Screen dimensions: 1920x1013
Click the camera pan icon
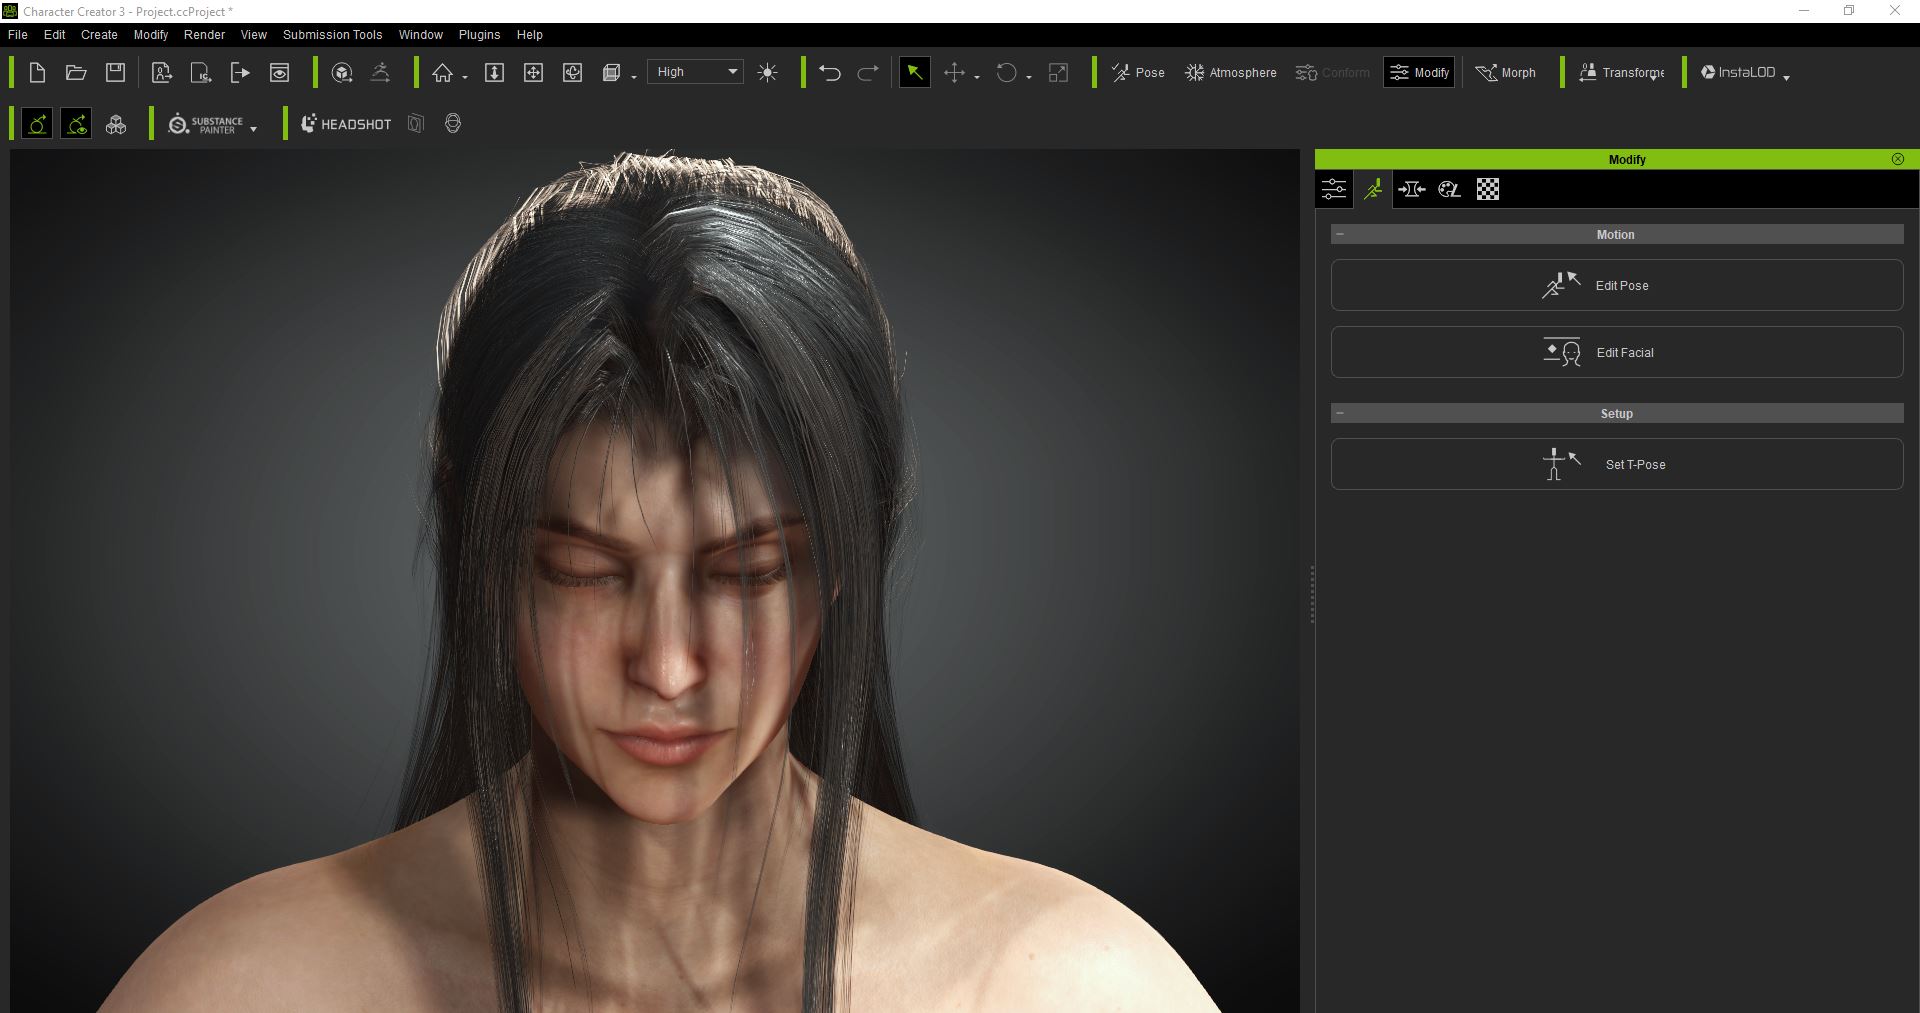(533, 72)
